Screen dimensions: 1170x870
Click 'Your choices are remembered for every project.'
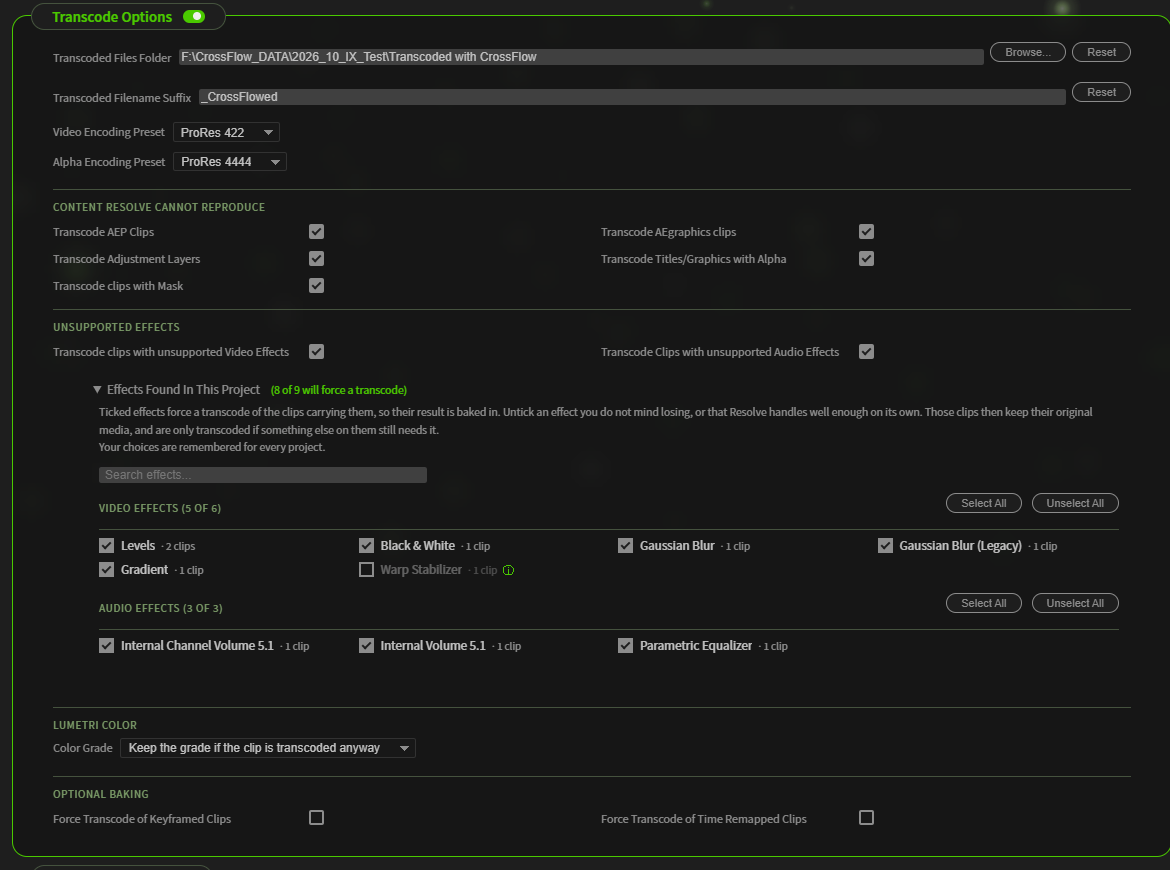[212, 447]
